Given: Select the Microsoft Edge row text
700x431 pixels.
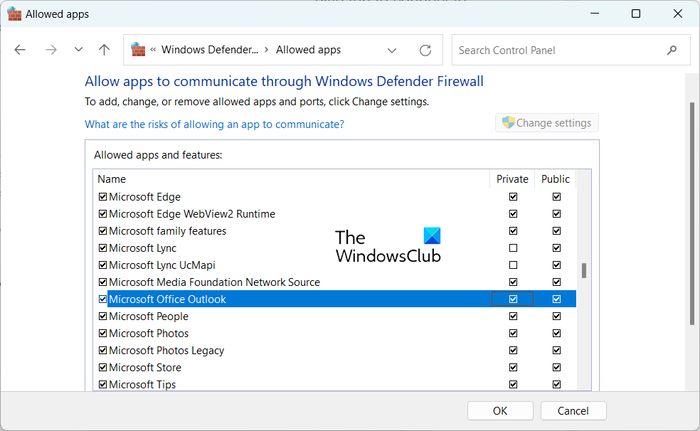Looking at the screenshot, I should click(x=145, y=197).
